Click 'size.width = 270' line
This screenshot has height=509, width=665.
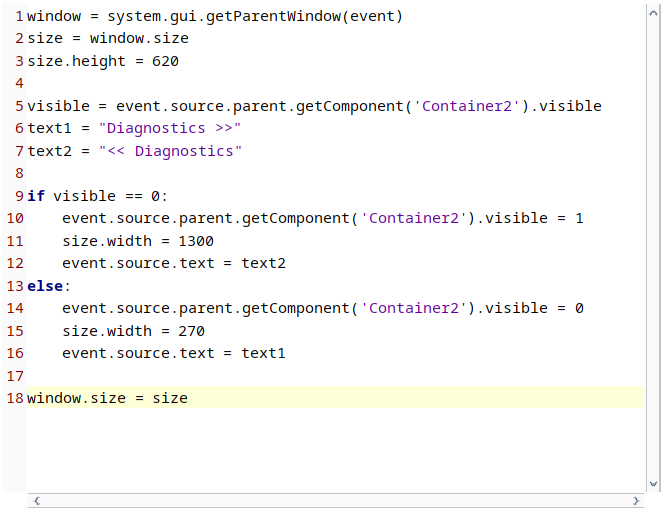(x=134, y=331)
